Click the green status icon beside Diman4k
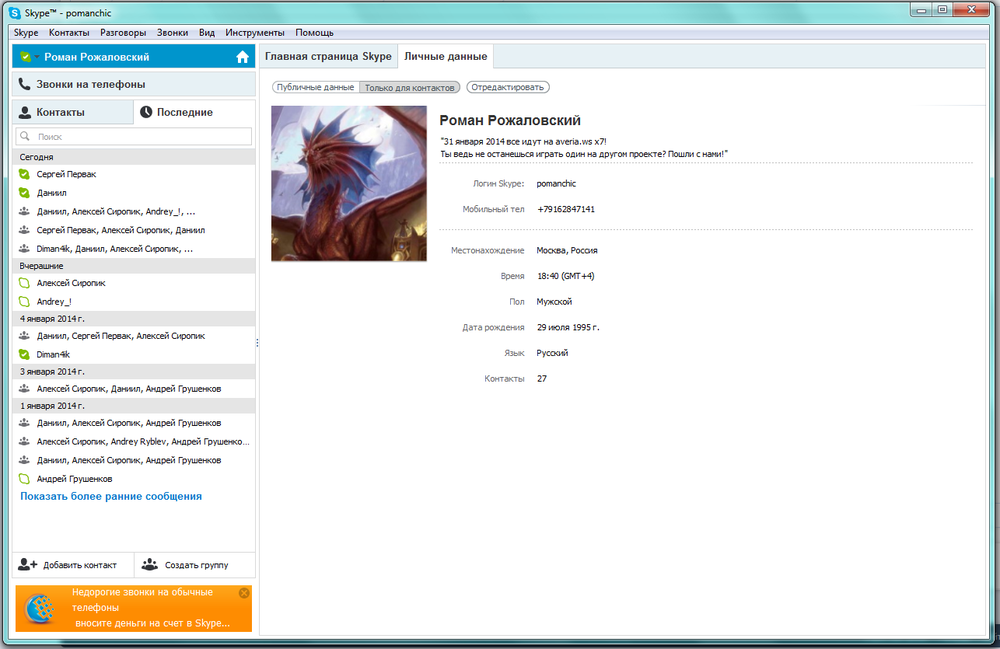The height and width of the screenshot is (649, 1000). point(24,354)
